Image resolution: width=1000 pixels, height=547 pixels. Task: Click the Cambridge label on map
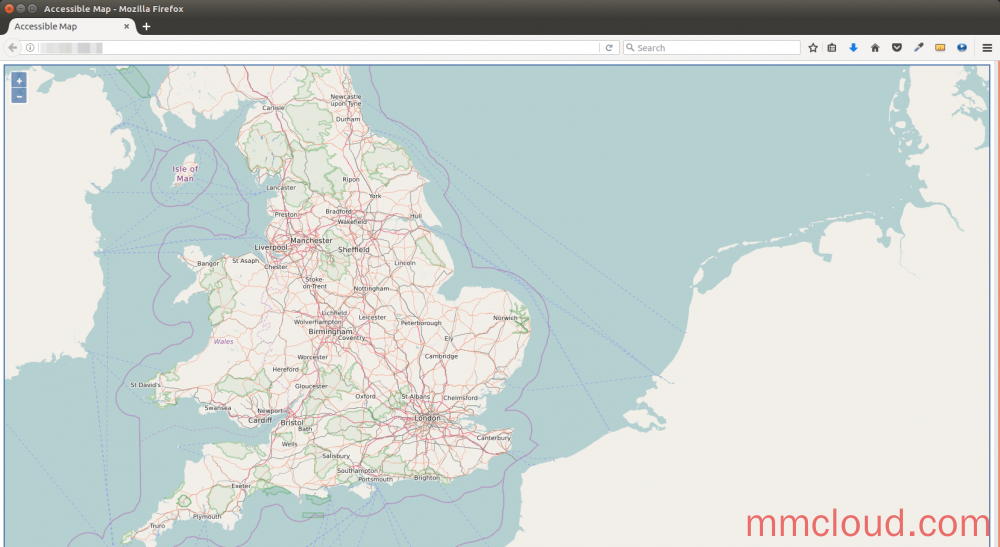point(441,356)
